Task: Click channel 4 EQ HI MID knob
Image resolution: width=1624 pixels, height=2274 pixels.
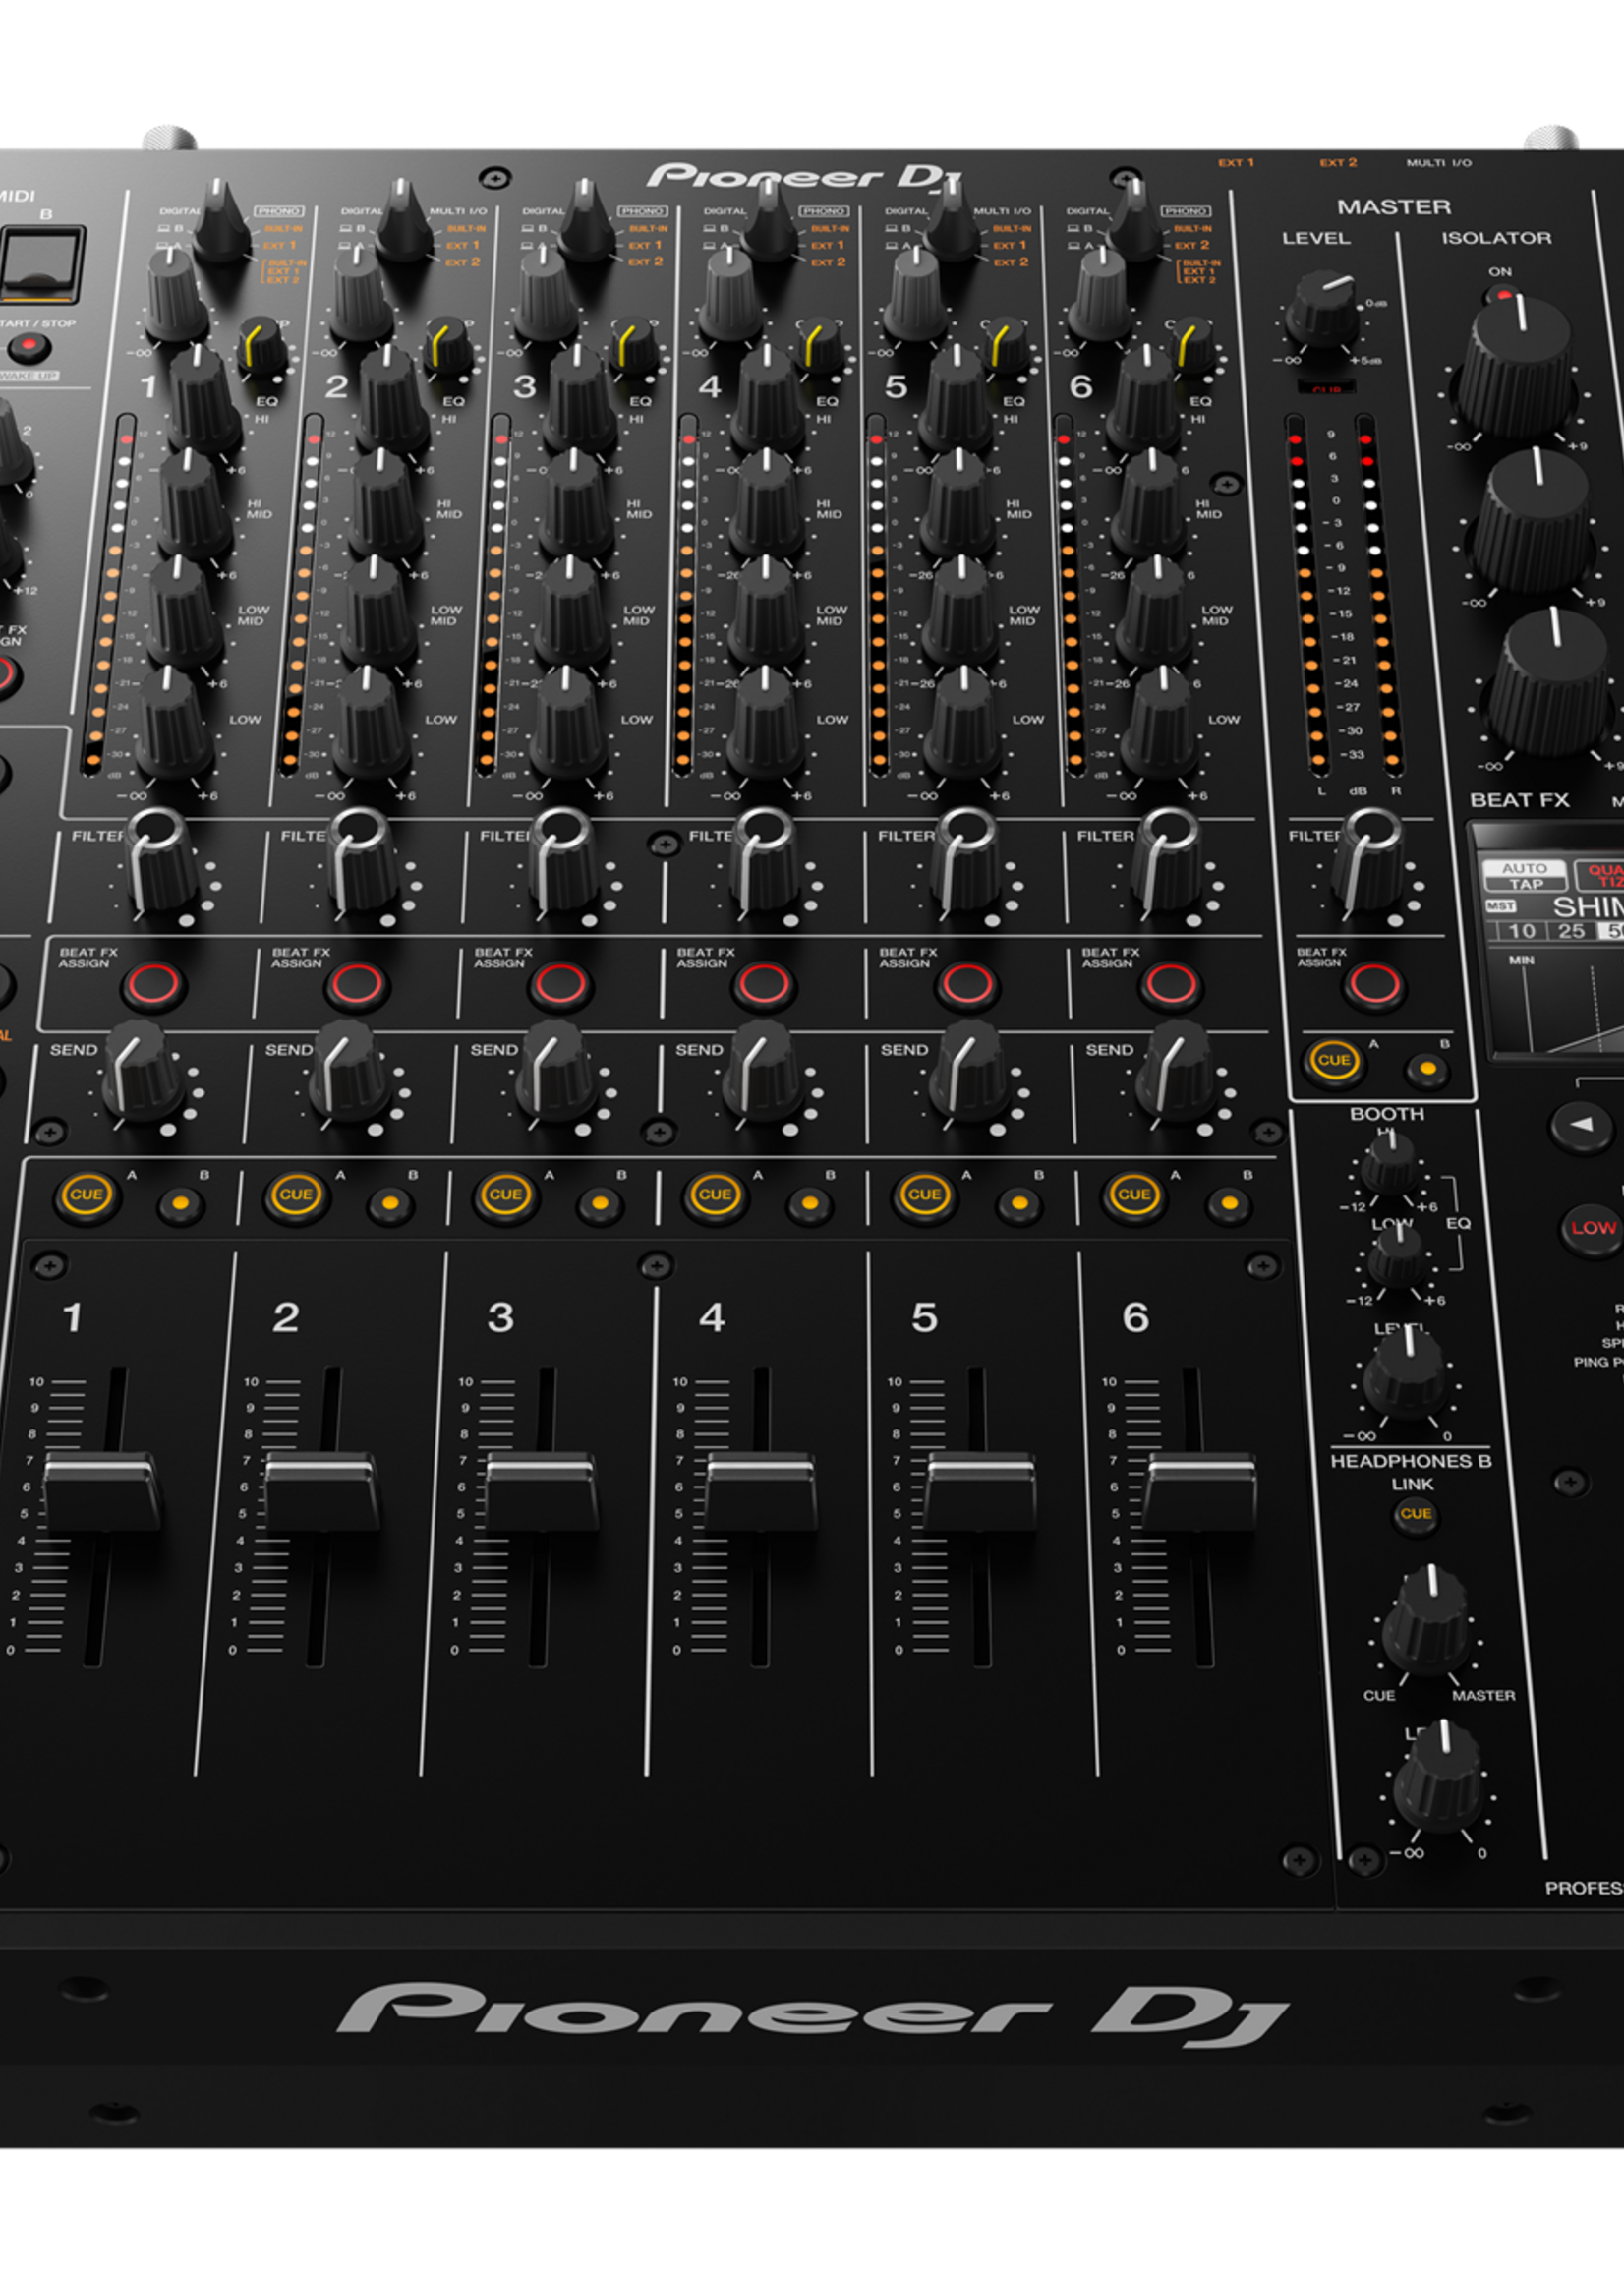Action: pos(766,504)
